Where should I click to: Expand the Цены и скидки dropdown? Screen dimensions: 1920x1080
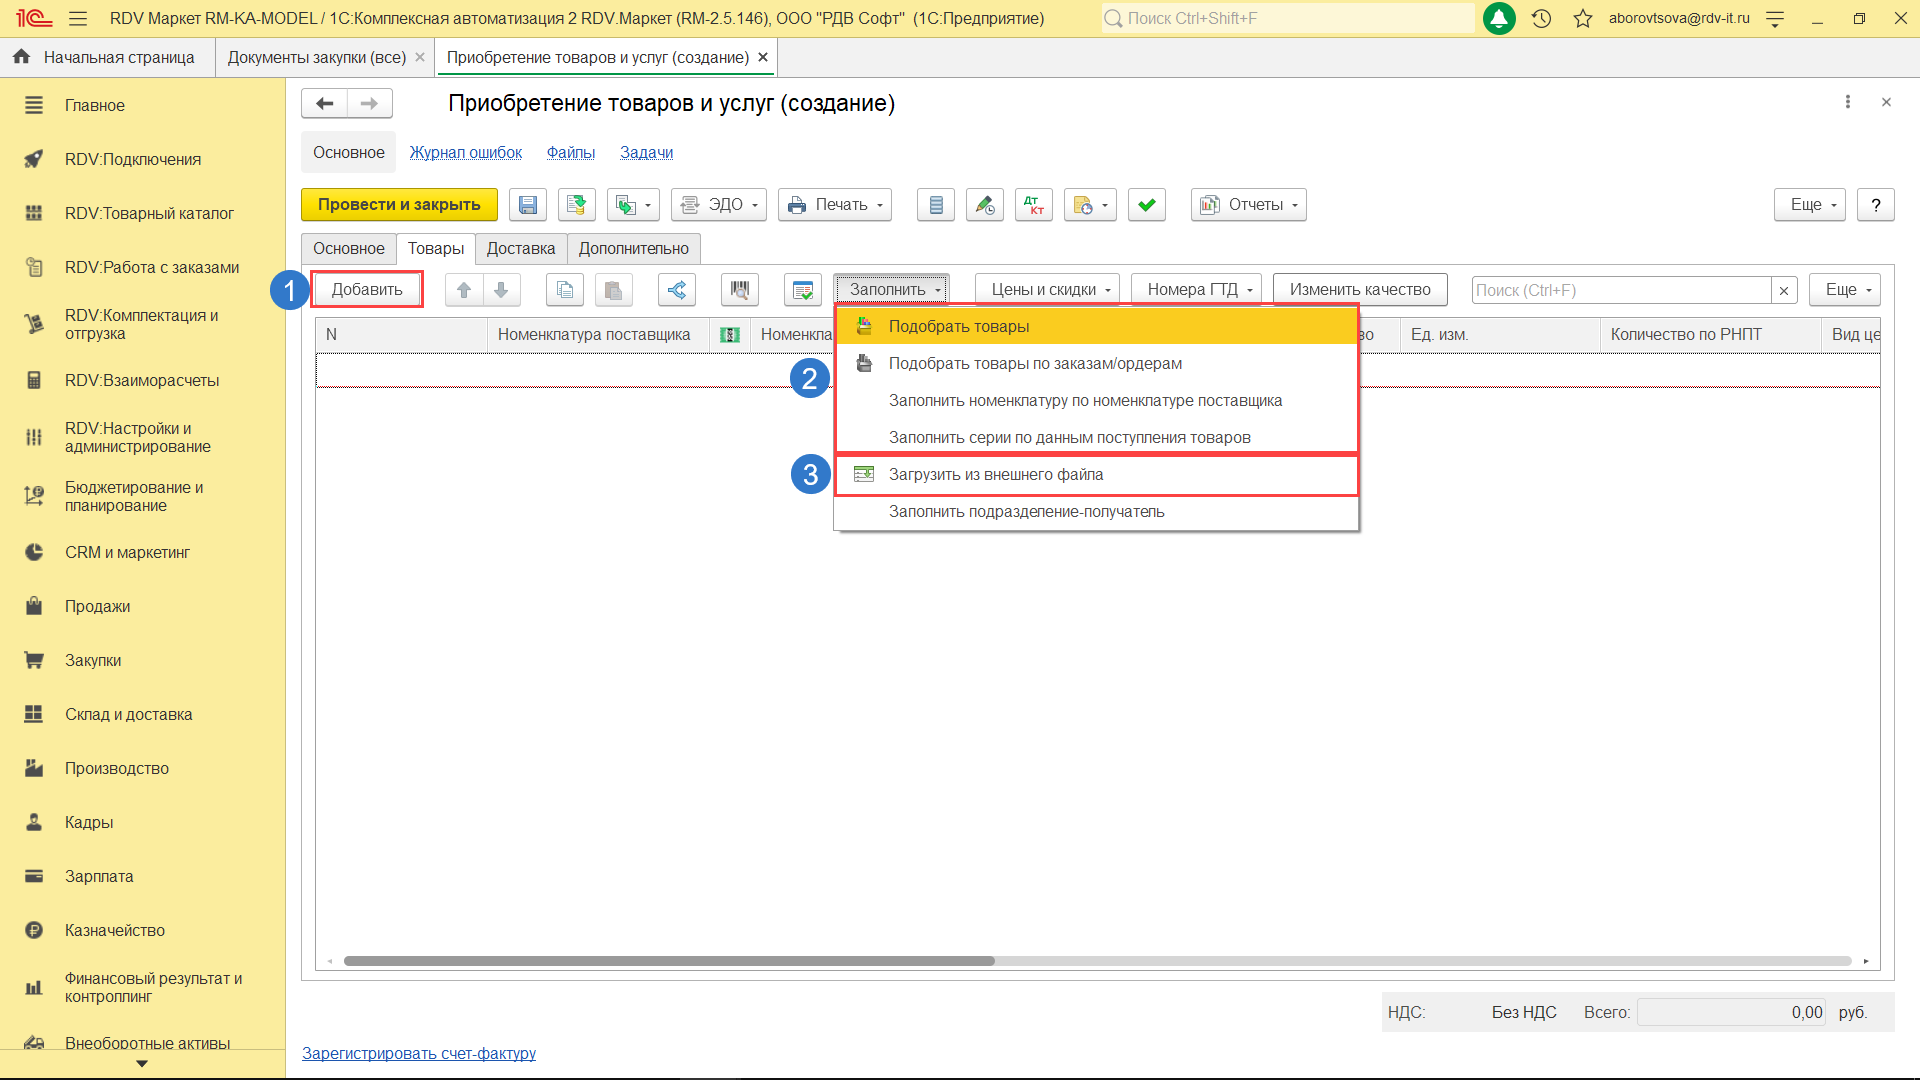click(x=1048, y=290)
